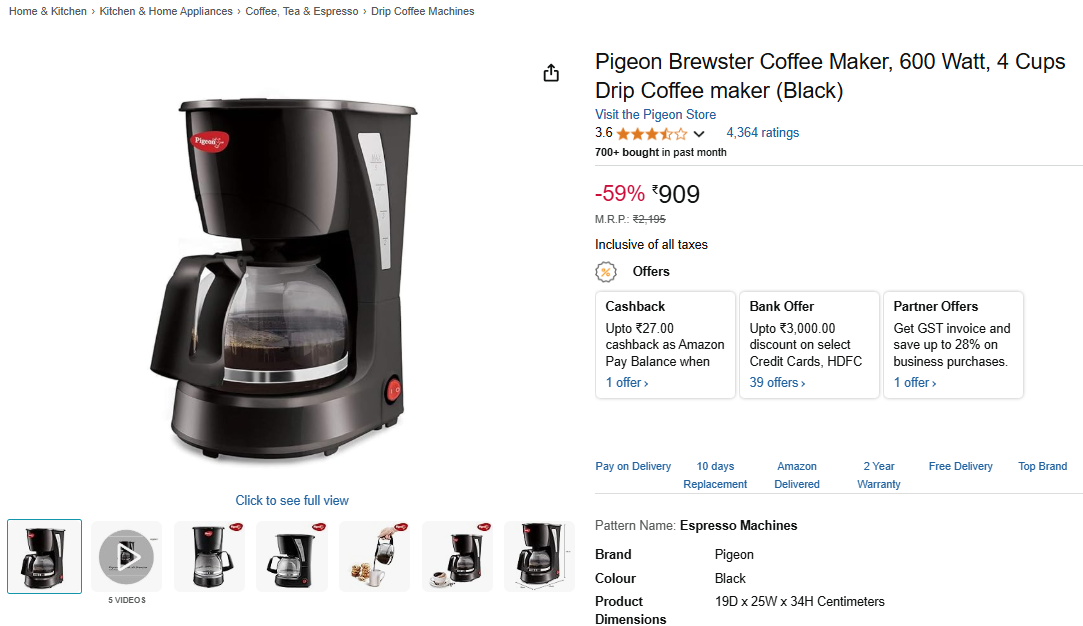The height and width of the screenshot is (626, 1083).
Task: Open 10 days Replacement details
Action: [715, 475]
